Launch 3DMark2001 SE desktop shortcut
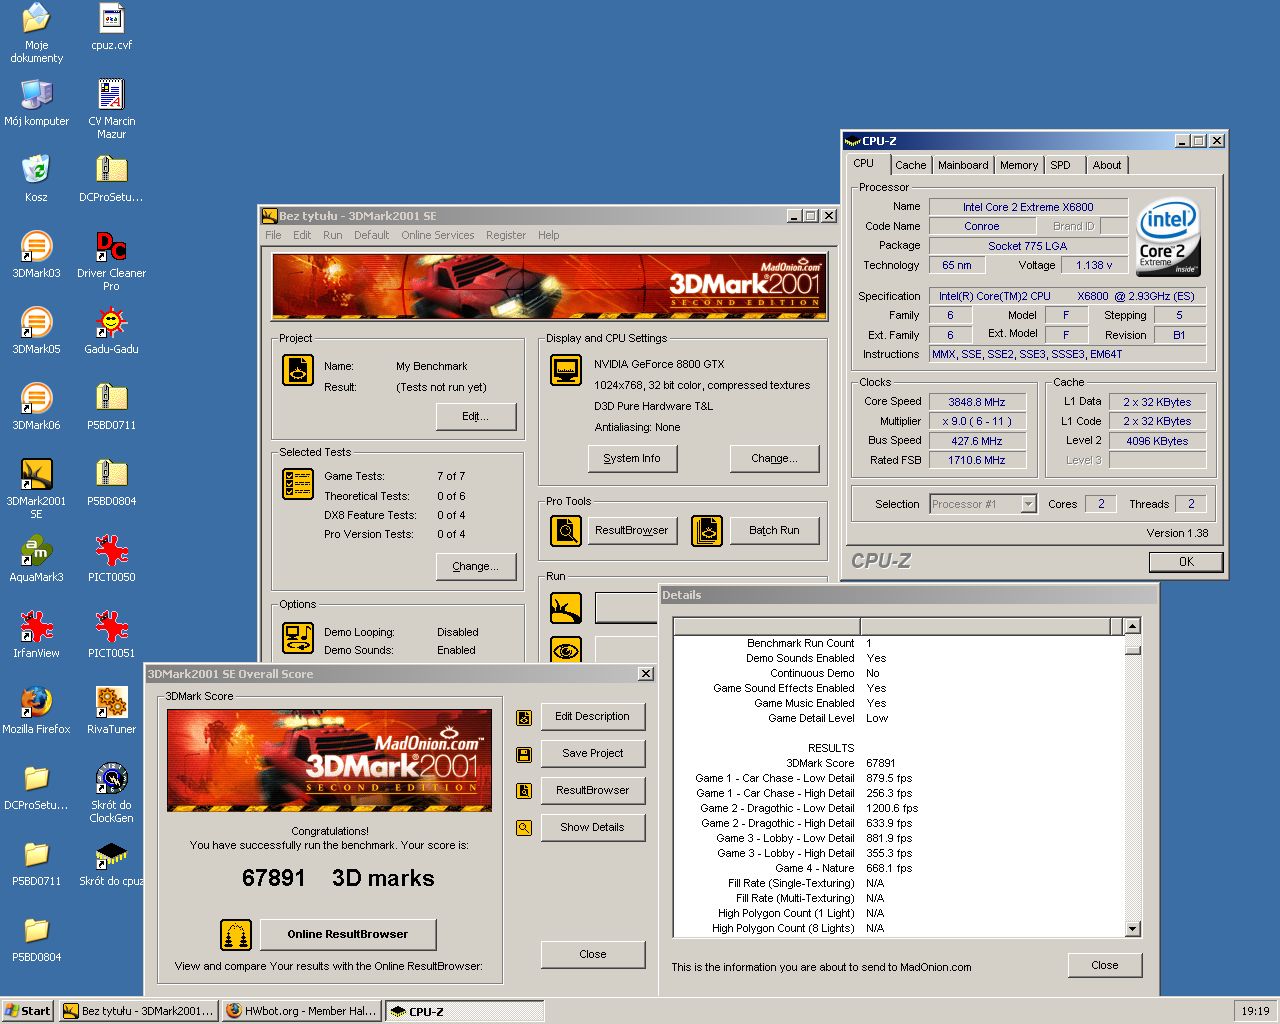 pos(36,488)
